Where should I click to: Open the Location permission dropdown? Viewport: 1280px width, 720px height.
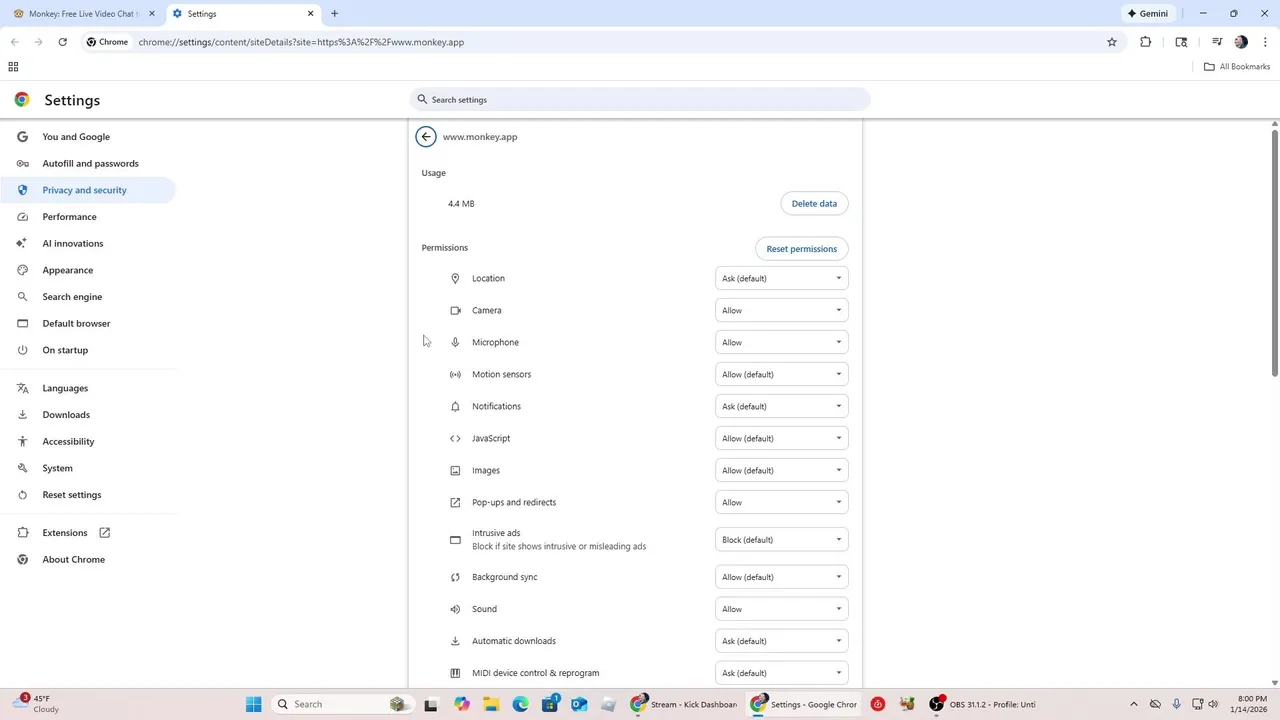pos(782,278)
